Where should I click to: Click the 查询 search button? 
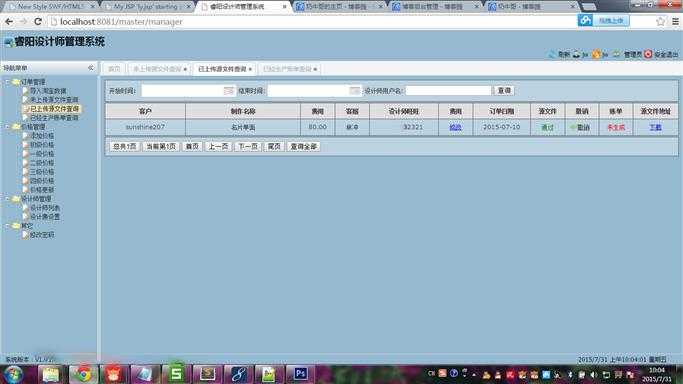tap(504, 91)
